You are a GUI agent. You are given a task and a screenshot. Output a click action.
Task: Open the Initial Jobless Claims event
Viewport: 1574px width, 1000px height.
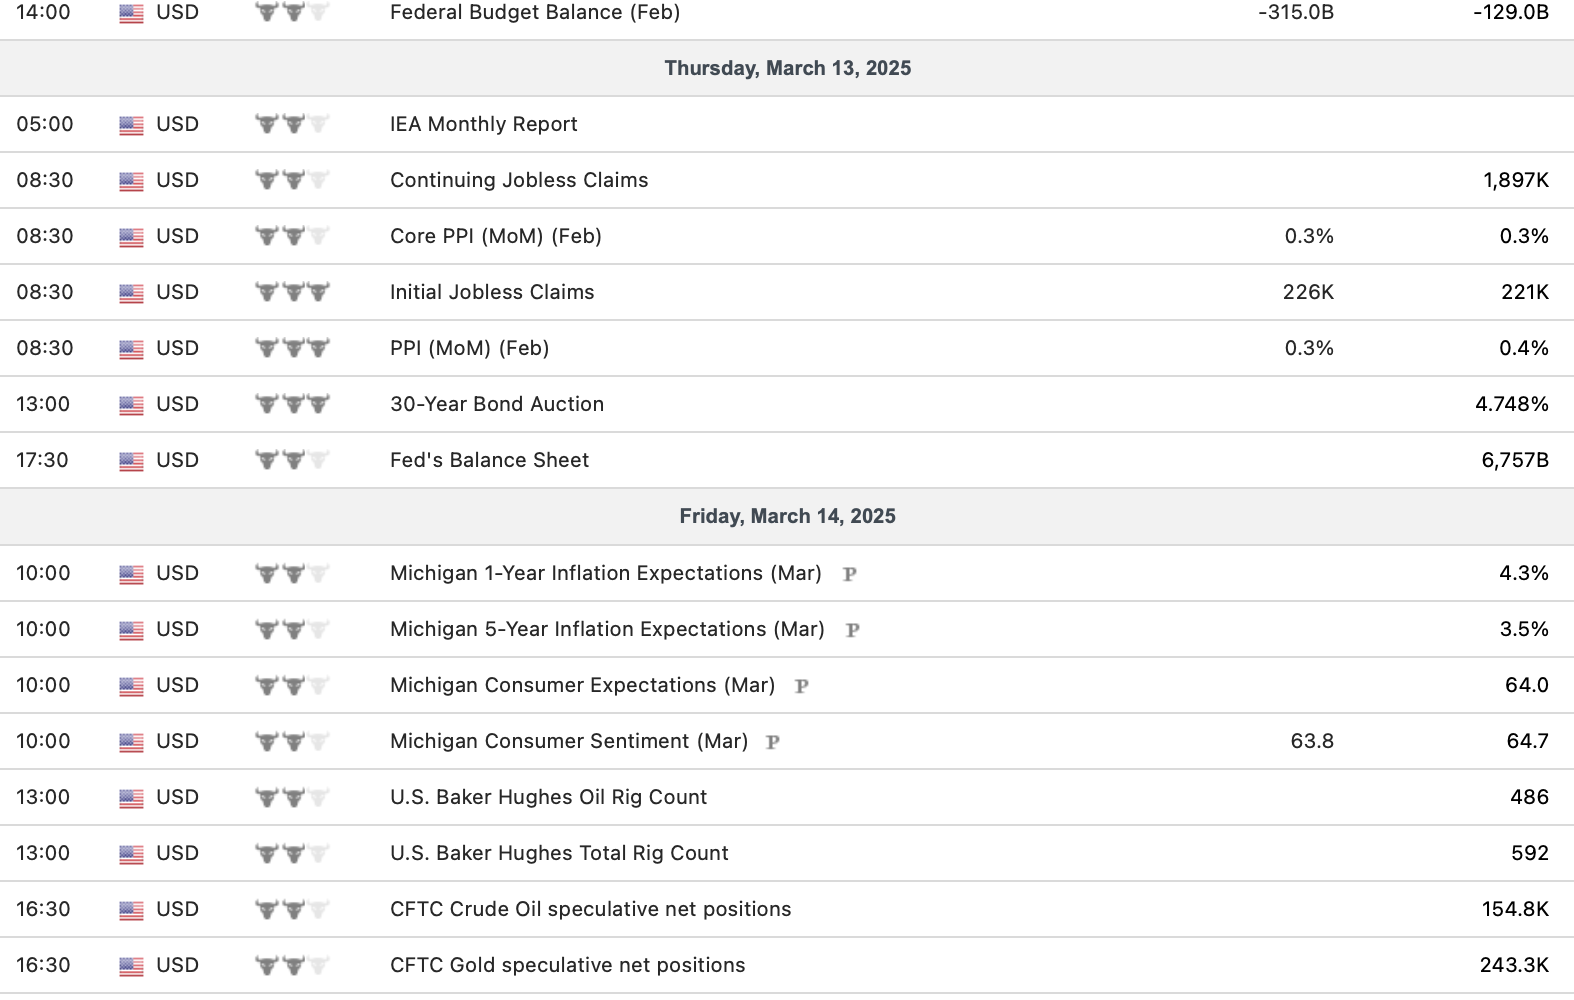pos(492,292)
